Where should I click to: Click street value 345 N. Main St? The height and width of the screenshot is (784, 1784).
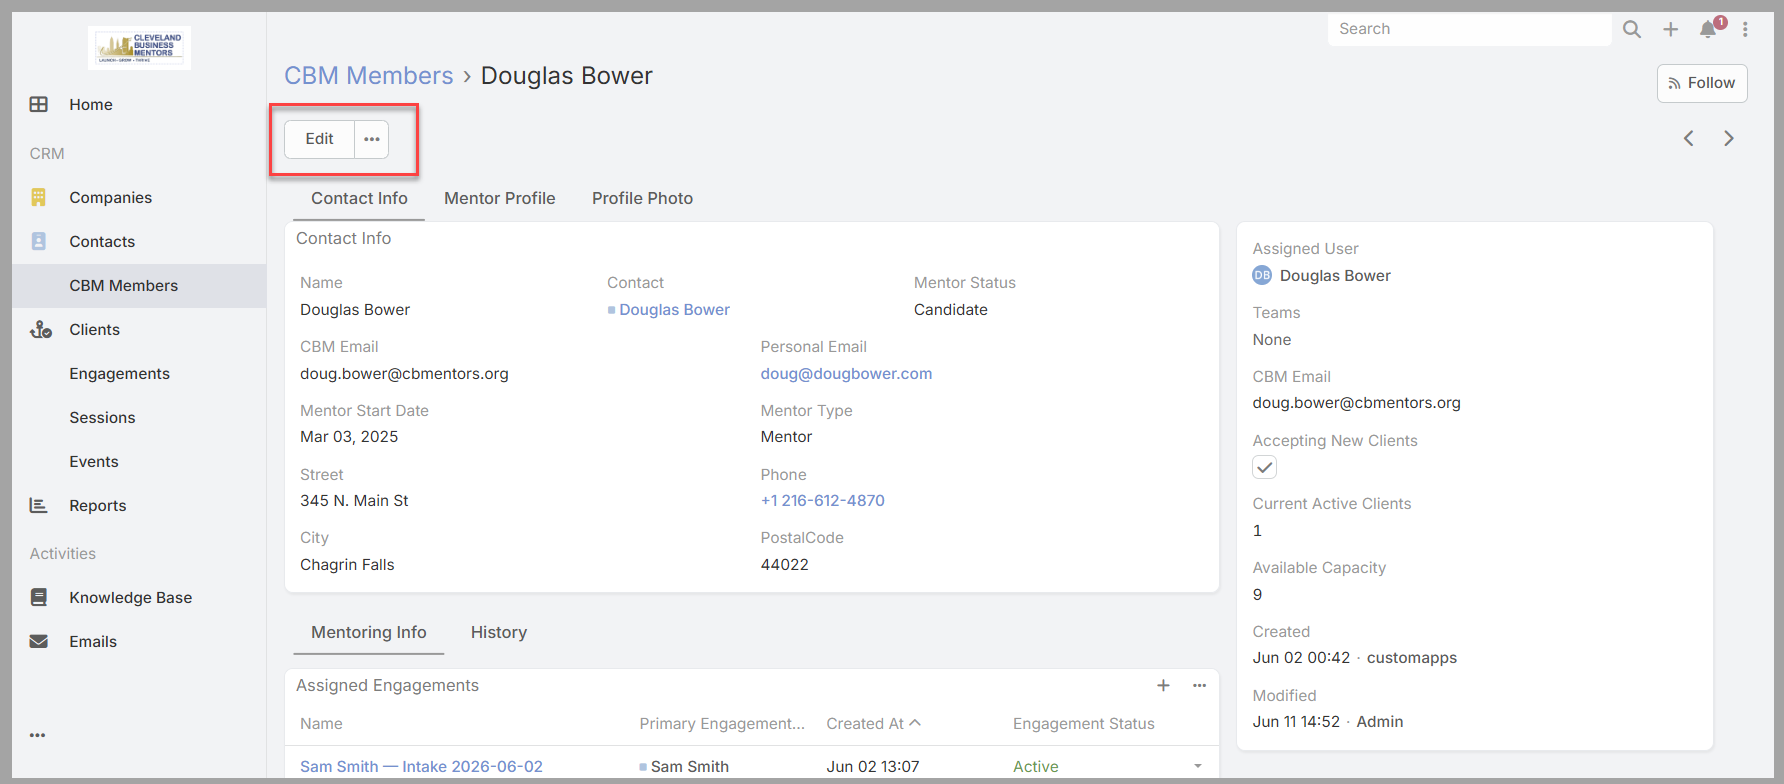tap(354, 501)
